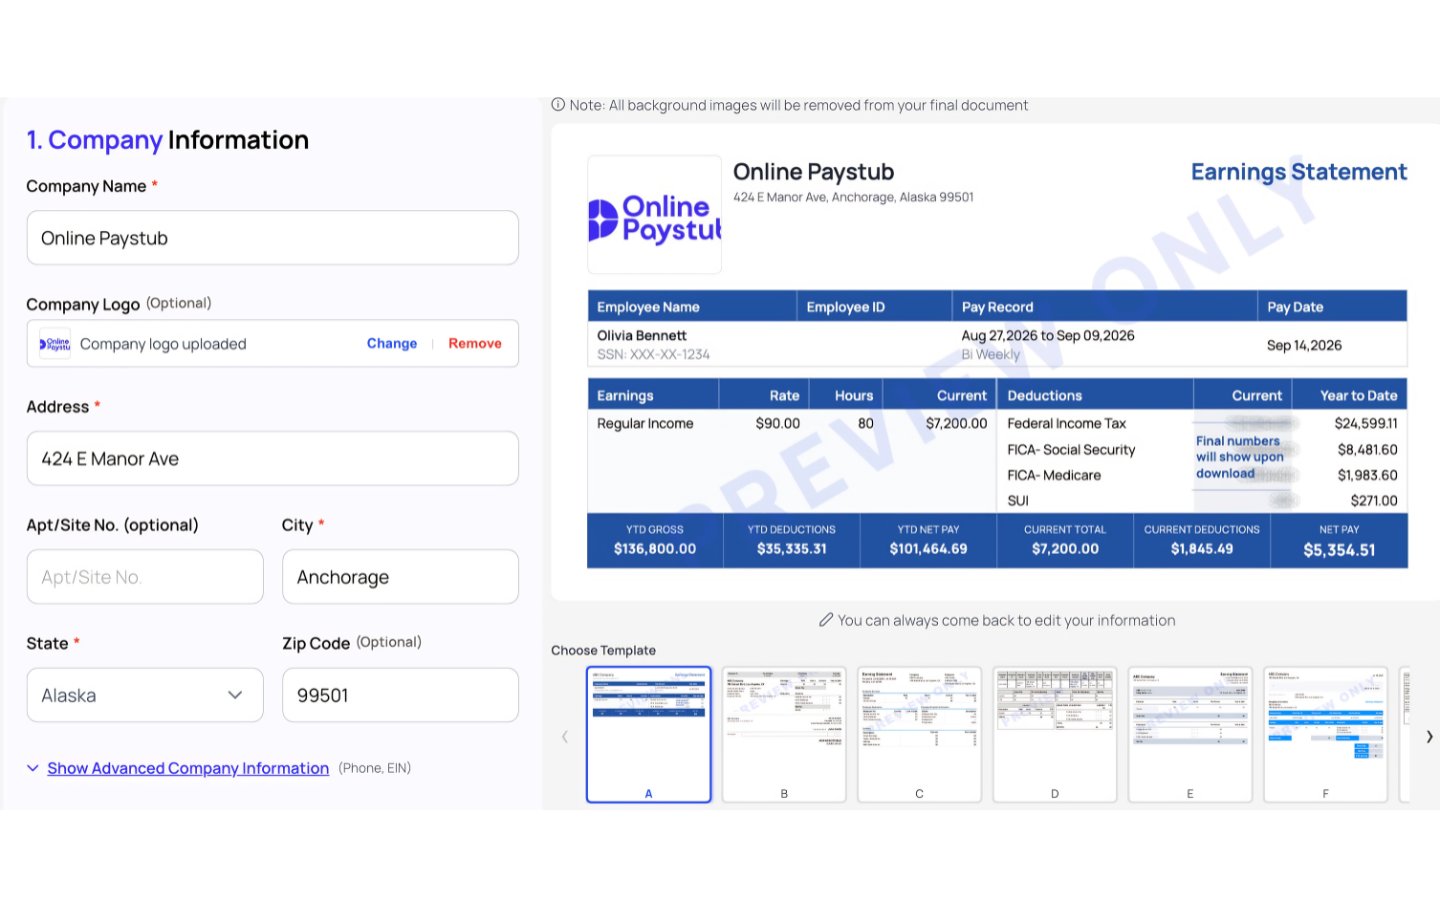Click the $24,599.11 year to date value

coord(1366,424)
